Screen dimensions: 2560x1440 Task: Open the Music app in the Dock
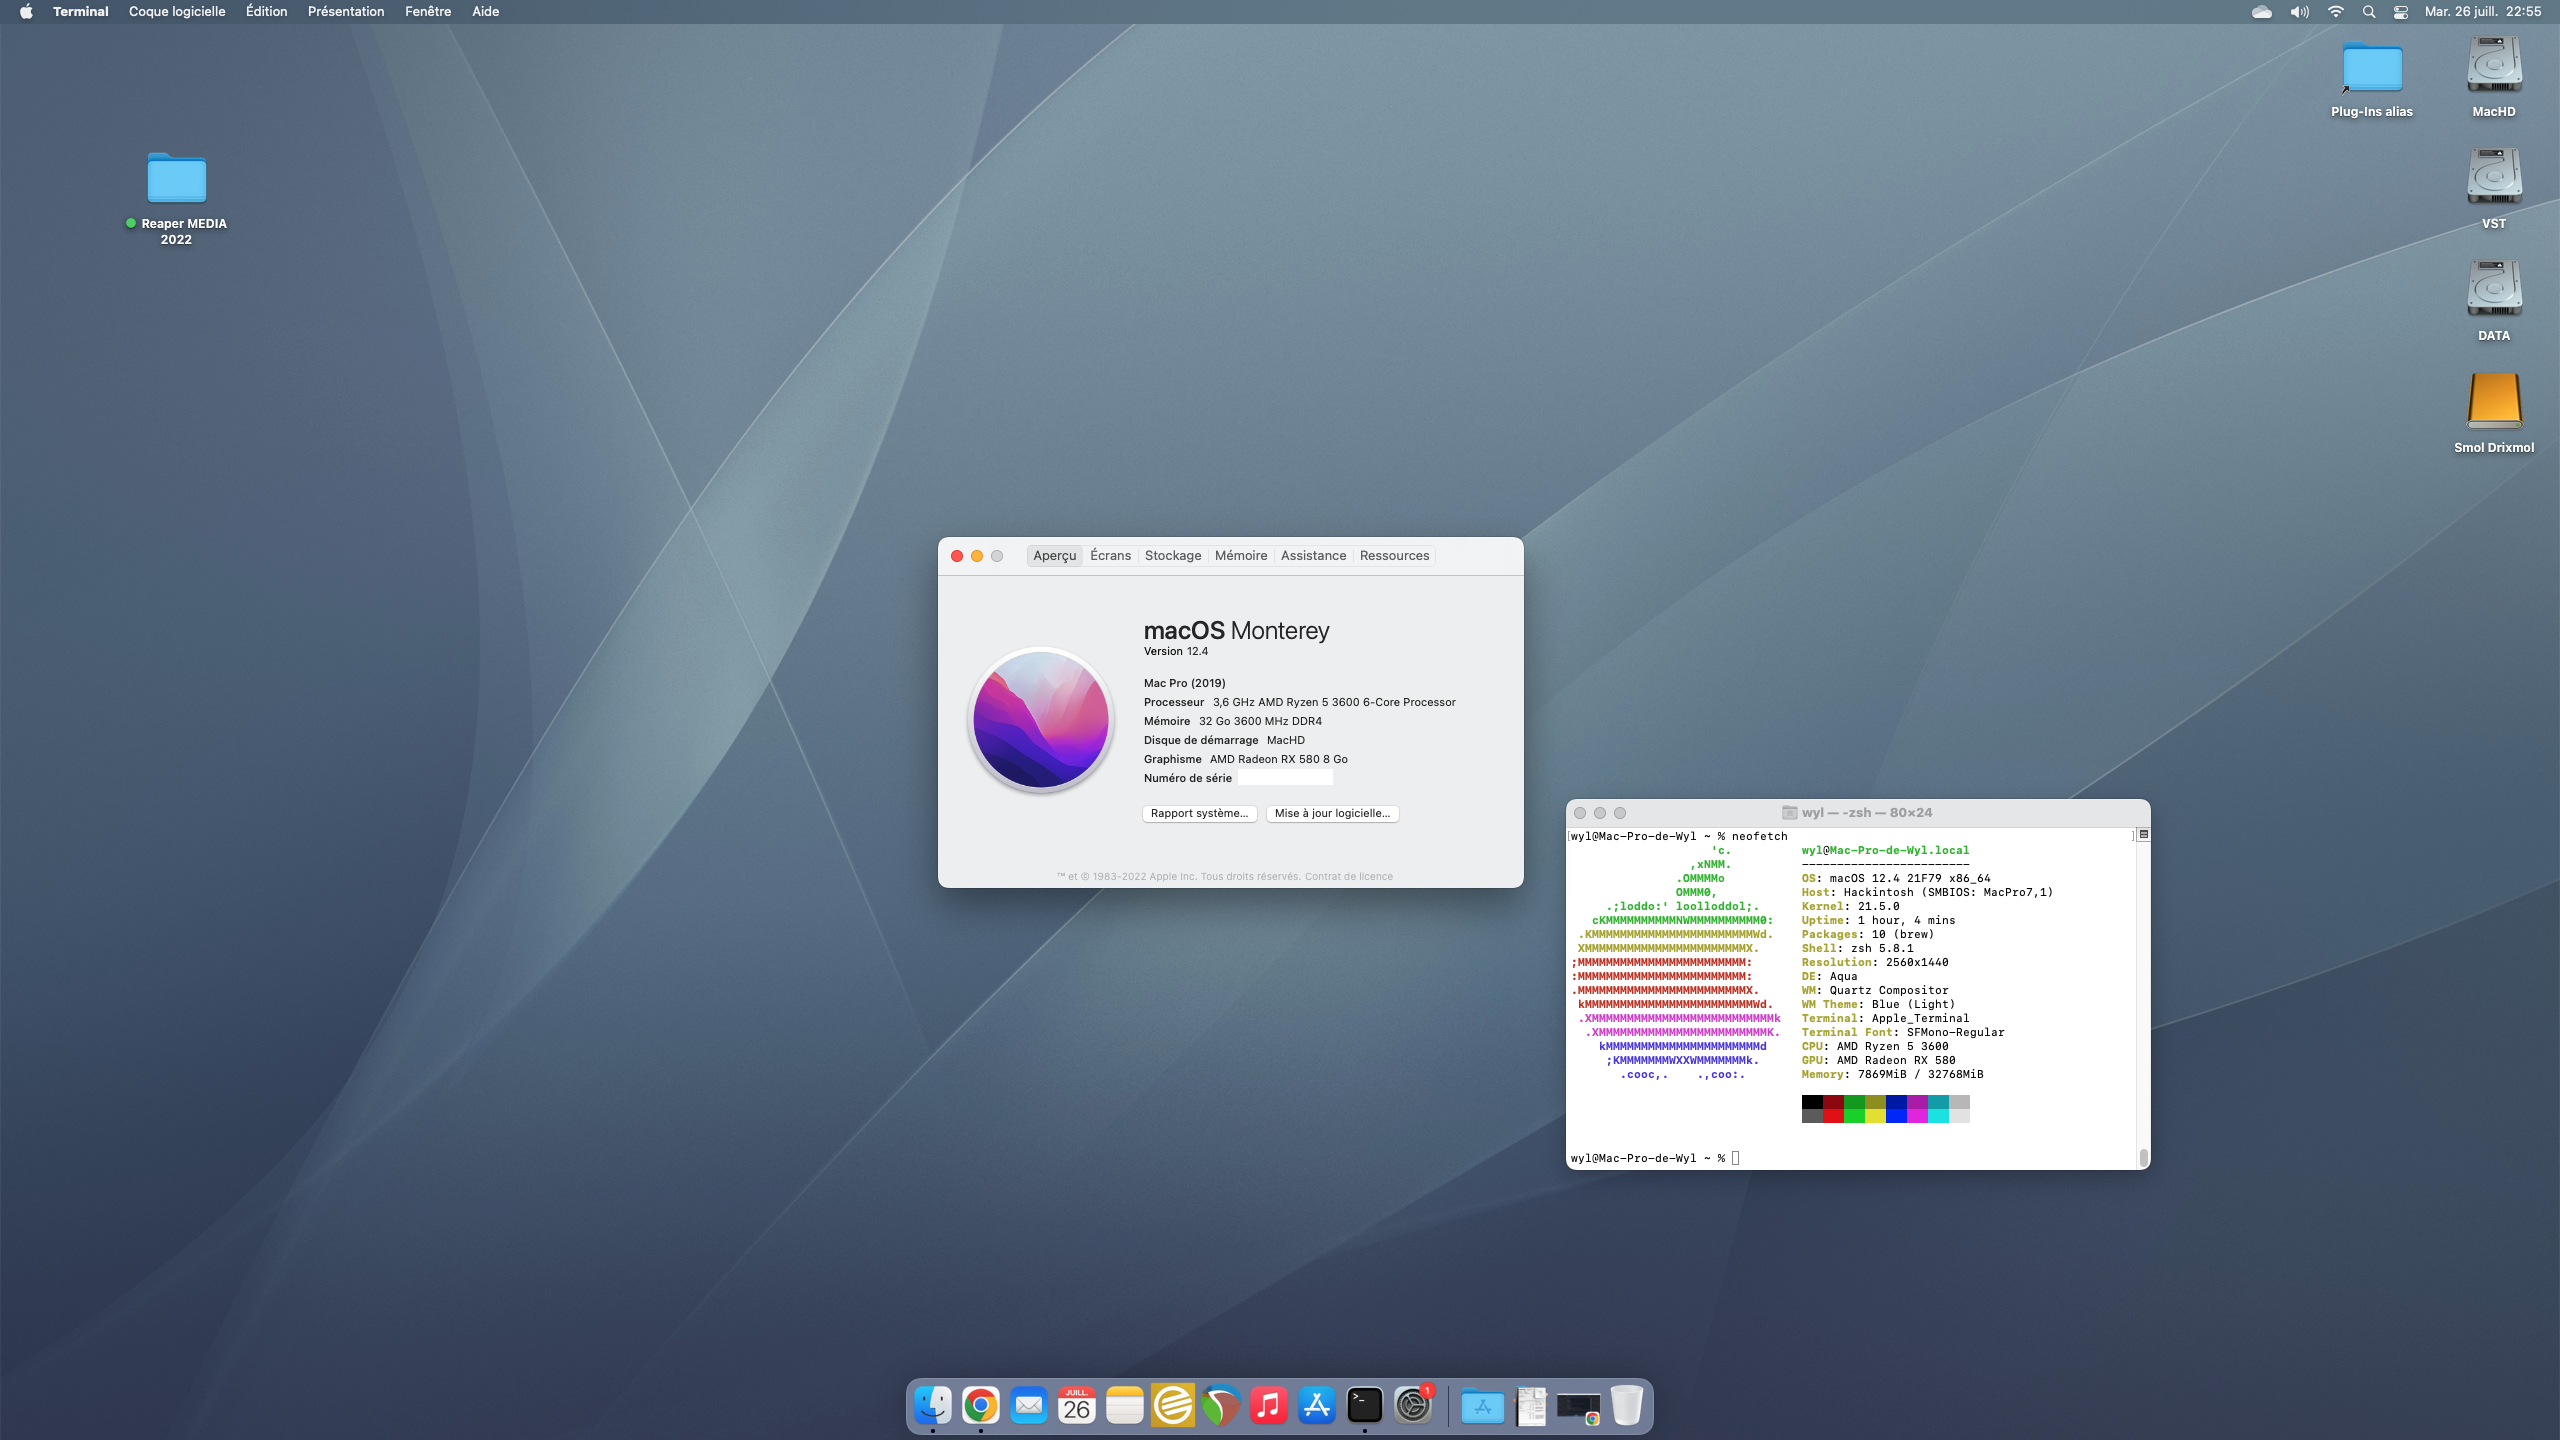[x=1269, y=1405]
